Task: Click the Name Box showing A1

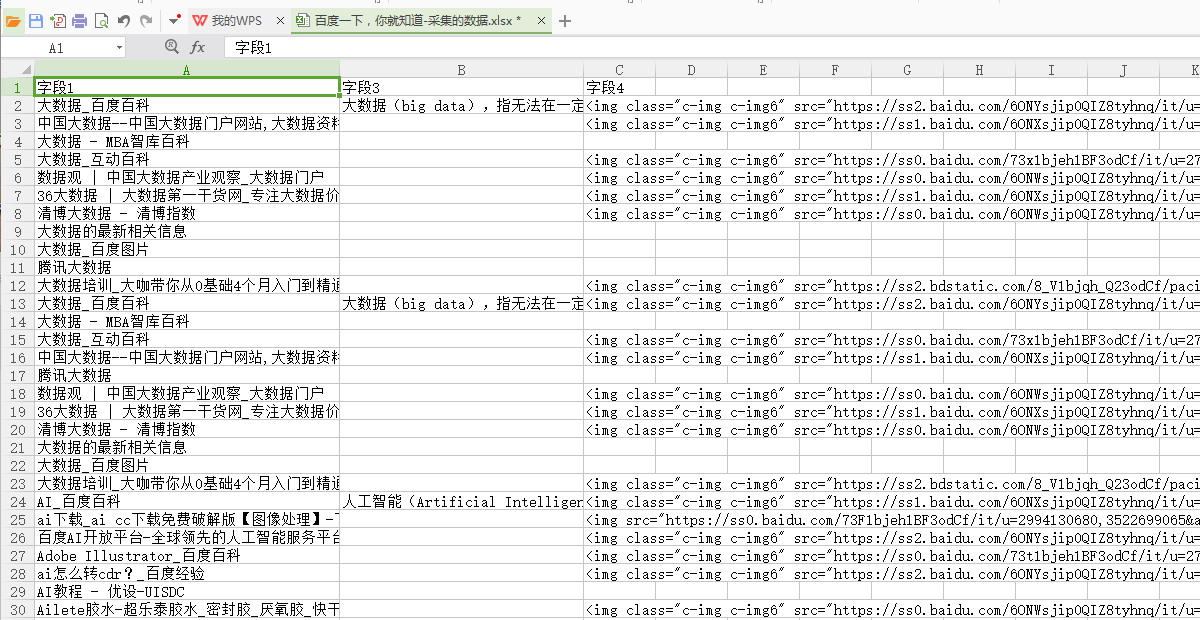Action: click(56, 47)
